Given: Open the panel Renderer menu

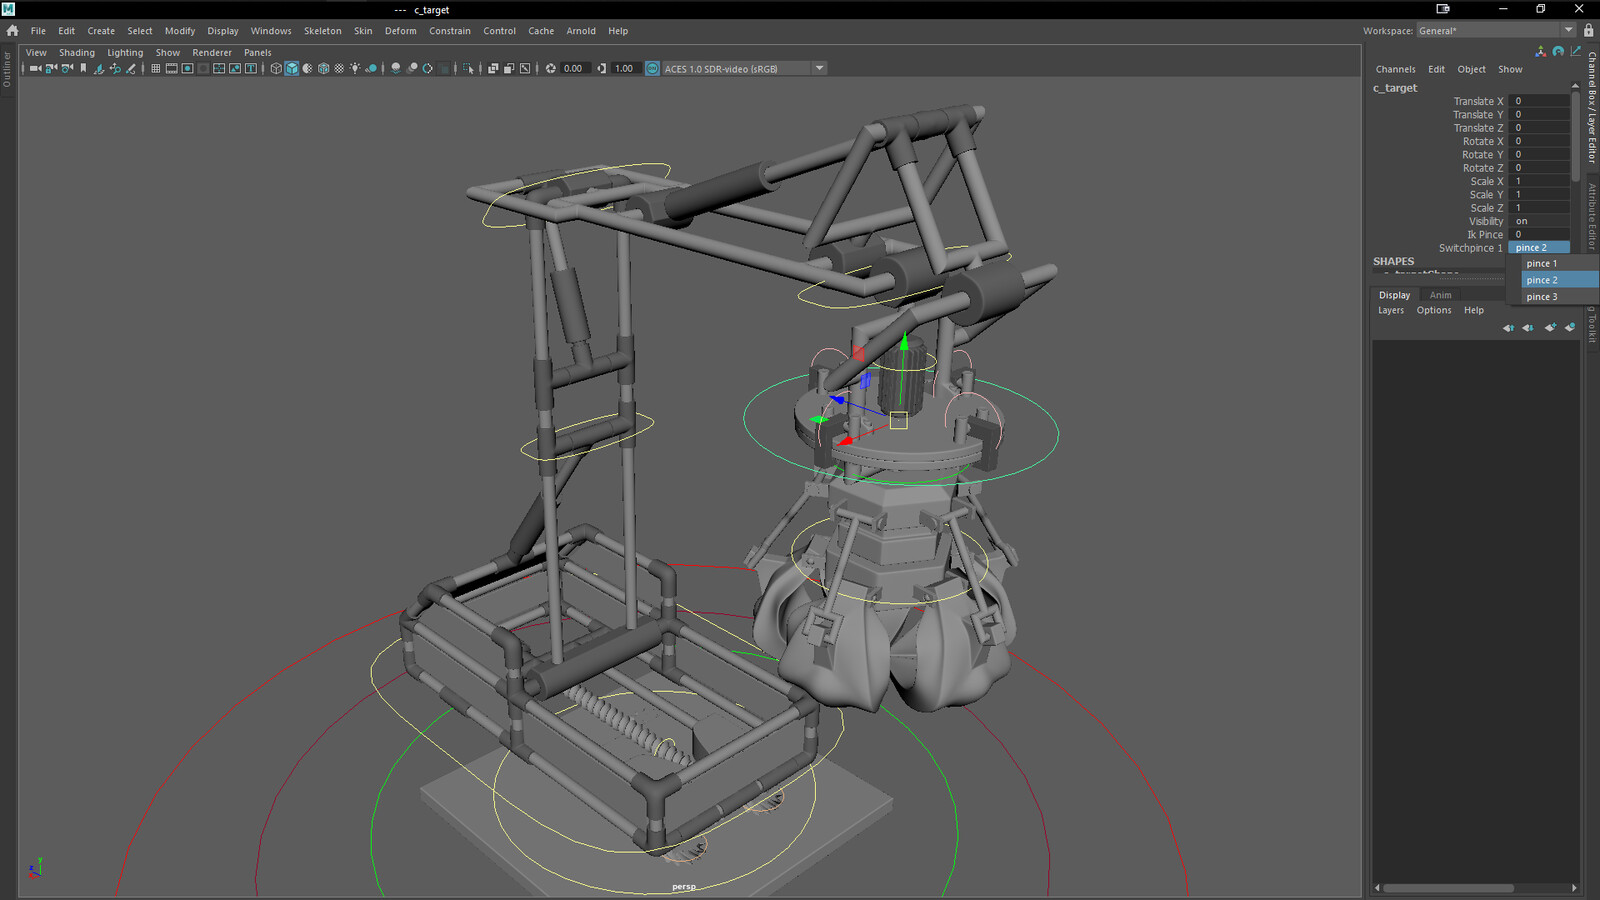Looking at the screenshot, I should click(x=212, y=53).
